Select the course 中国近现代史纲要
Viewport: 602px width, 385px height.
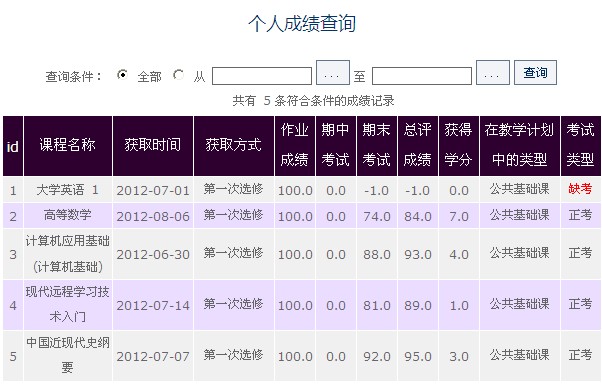(68, 355)
